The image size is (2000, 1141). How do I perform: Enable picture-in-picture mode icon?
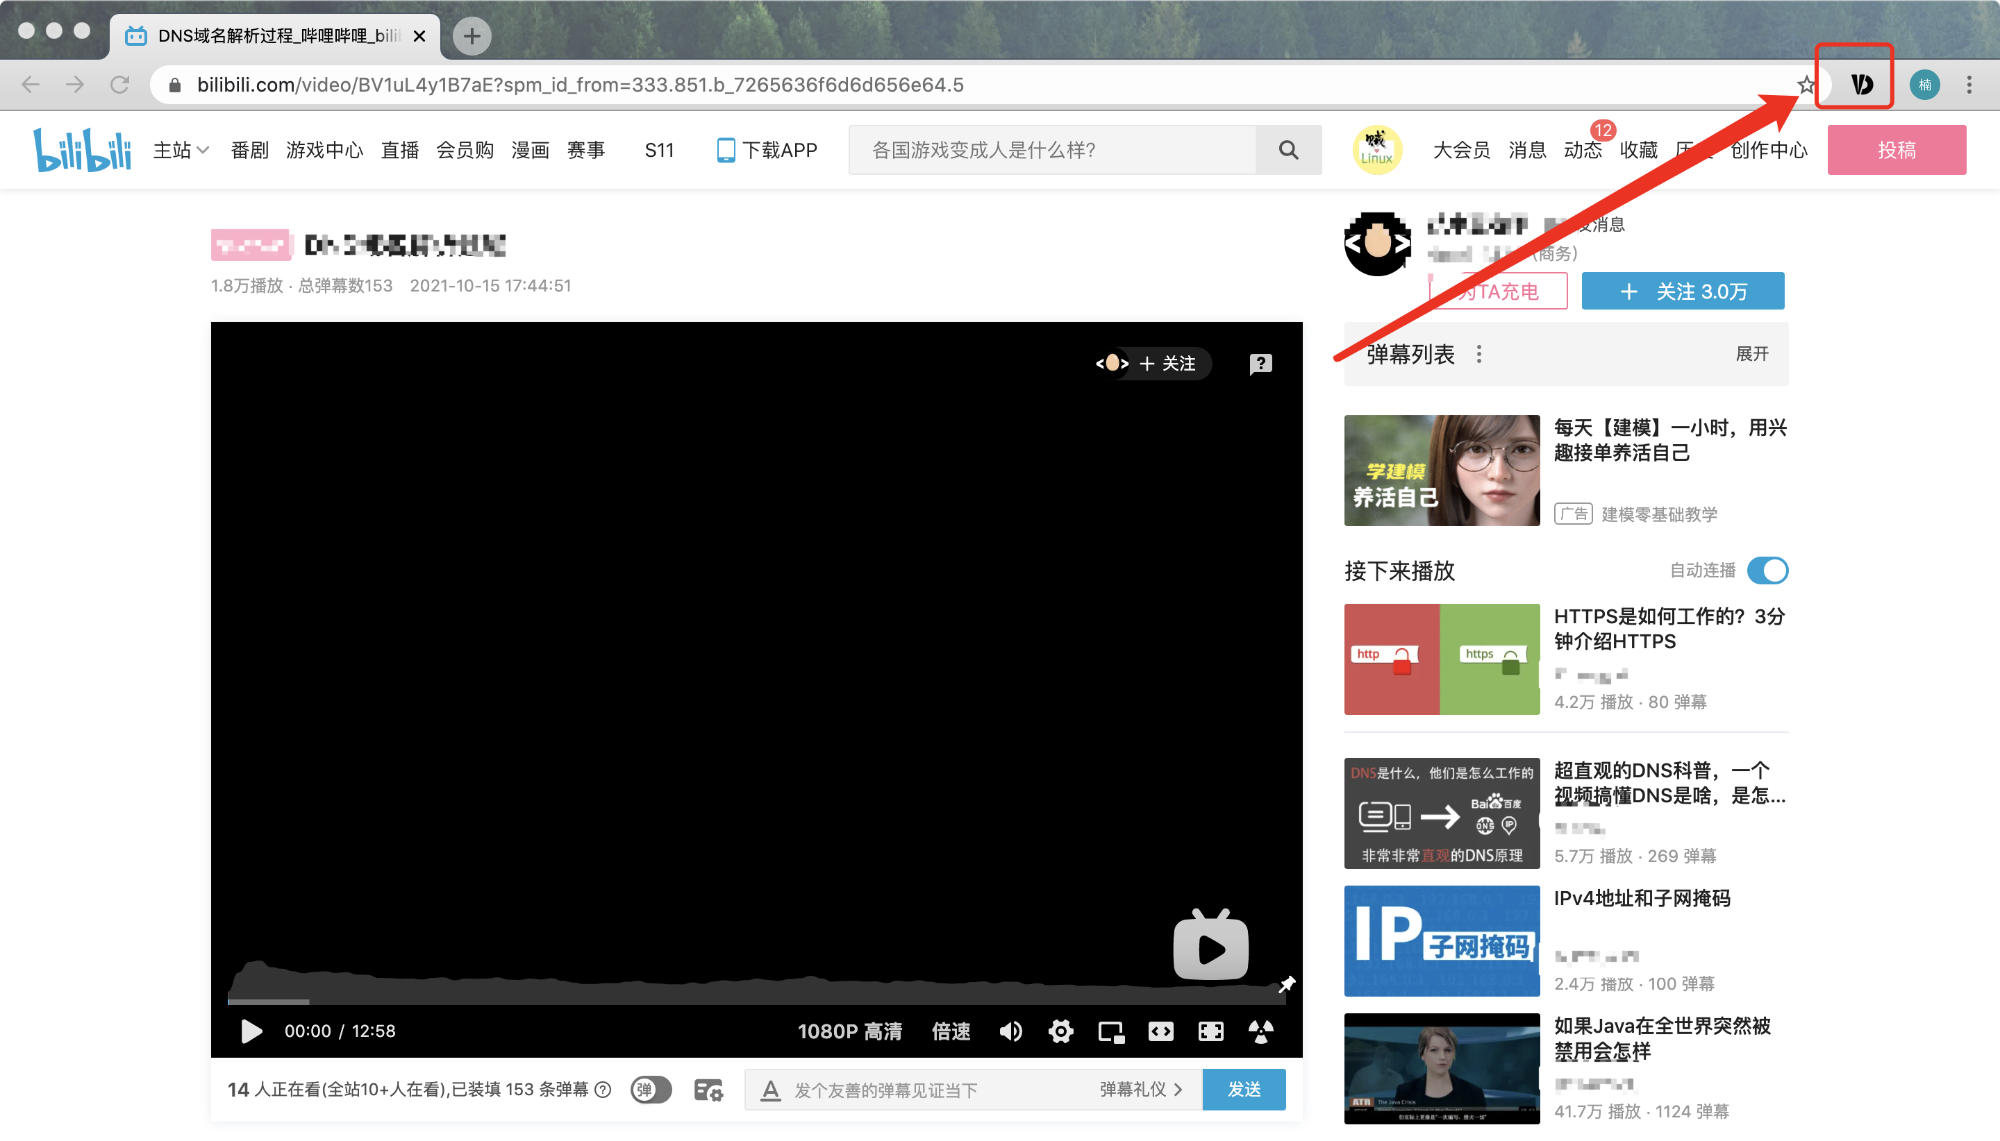pos(1110,1031)
